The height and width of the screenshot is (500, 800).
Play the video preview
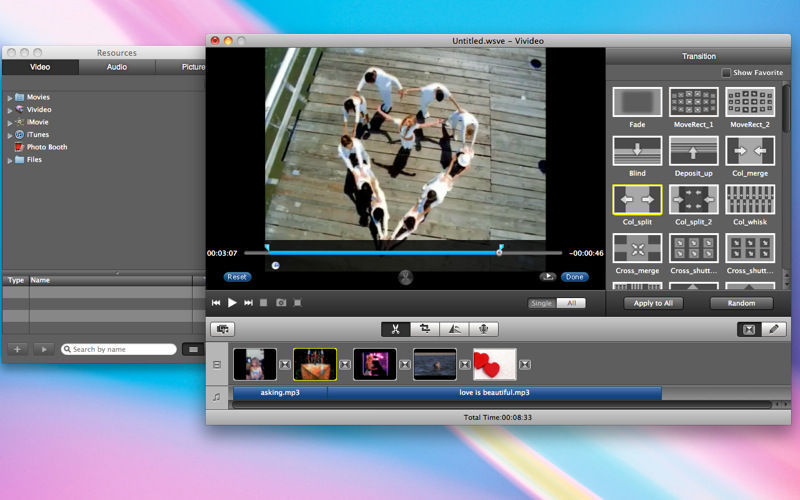point(232,303)
